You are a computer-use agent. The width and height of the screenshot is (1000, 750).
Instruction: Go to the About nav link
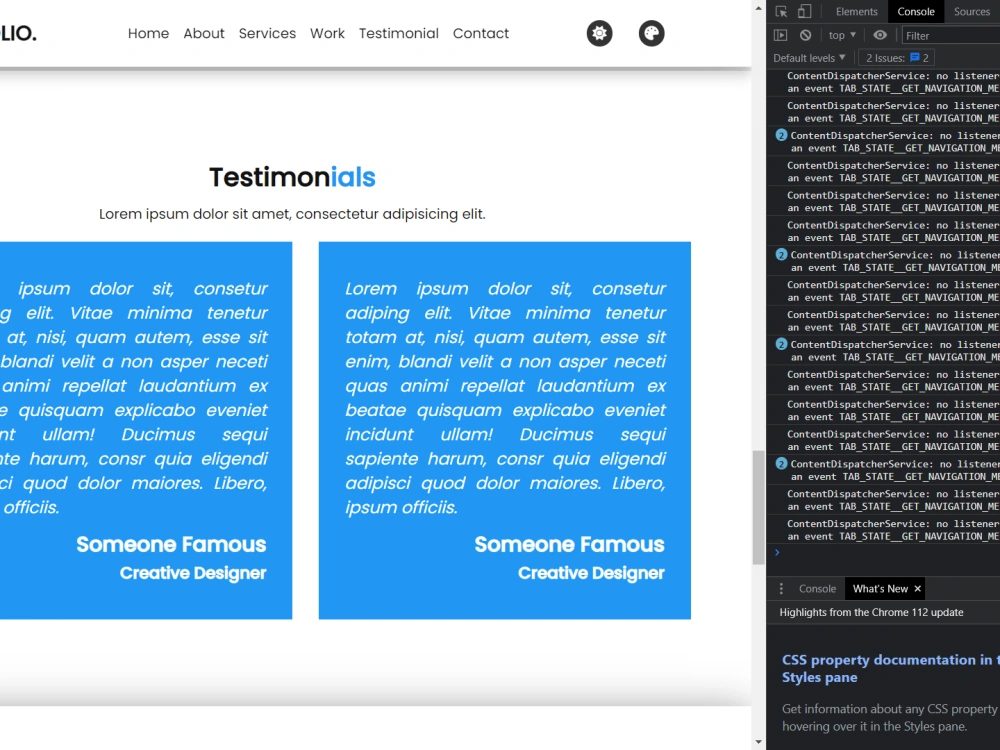[203, 33]
